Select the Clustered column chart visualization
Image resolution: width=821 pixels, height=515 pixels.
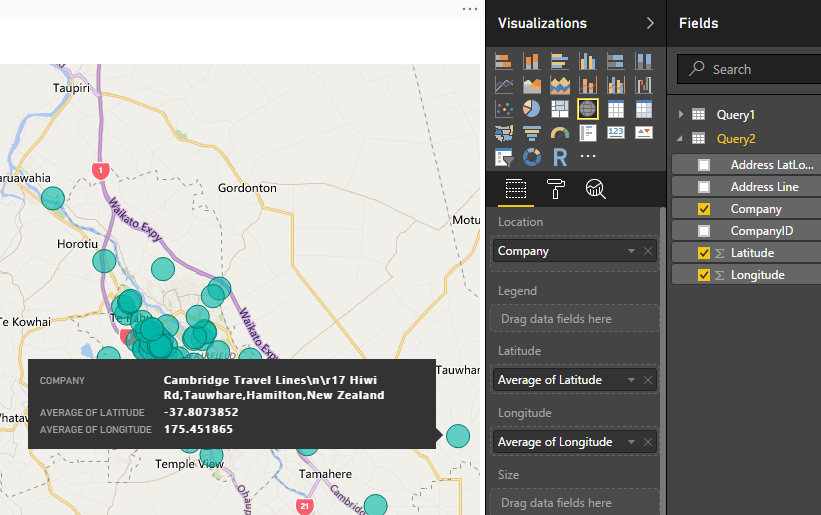click(587, 61)
